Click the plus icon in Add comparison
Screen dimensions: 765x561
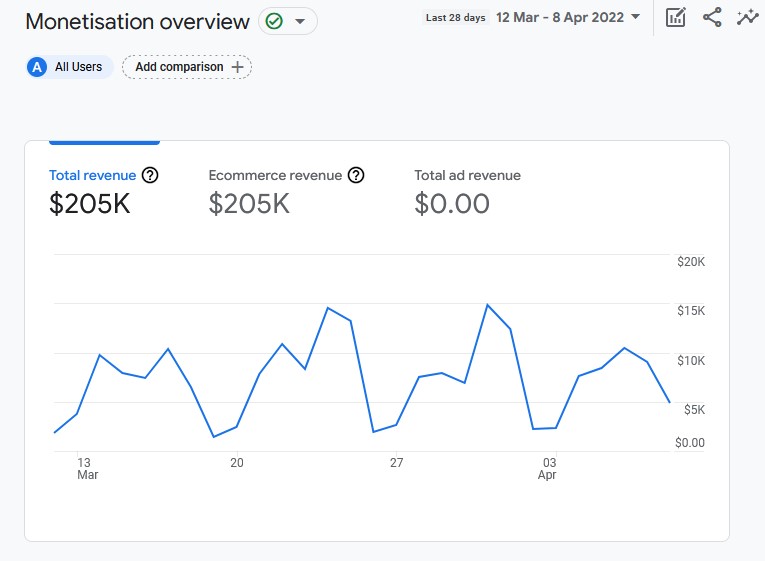pos(237,67)
